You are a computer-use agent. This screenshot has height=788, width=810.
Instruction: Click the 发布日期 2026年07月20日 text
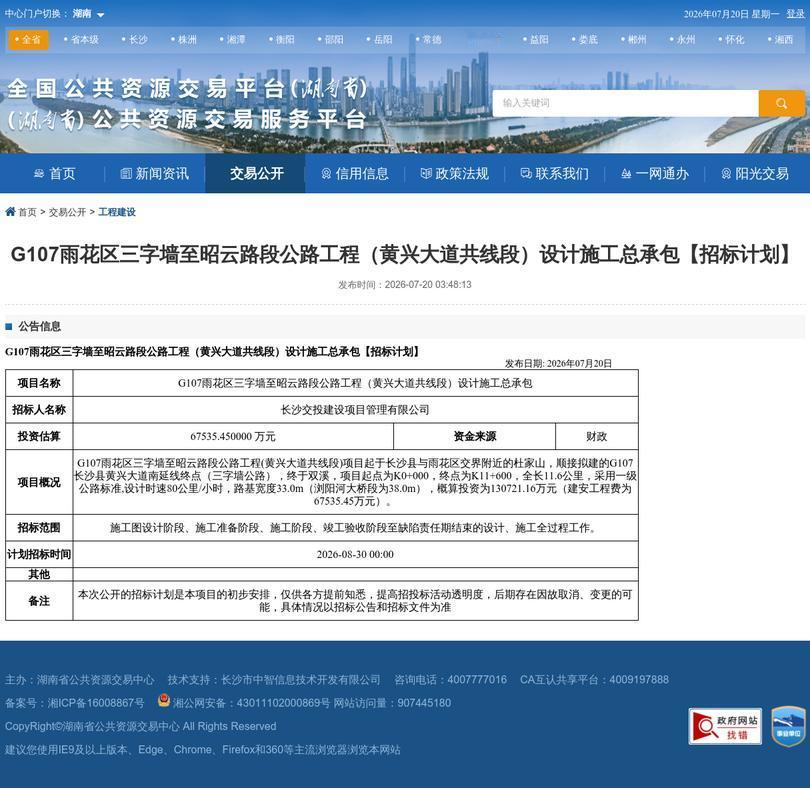point(558,363)
